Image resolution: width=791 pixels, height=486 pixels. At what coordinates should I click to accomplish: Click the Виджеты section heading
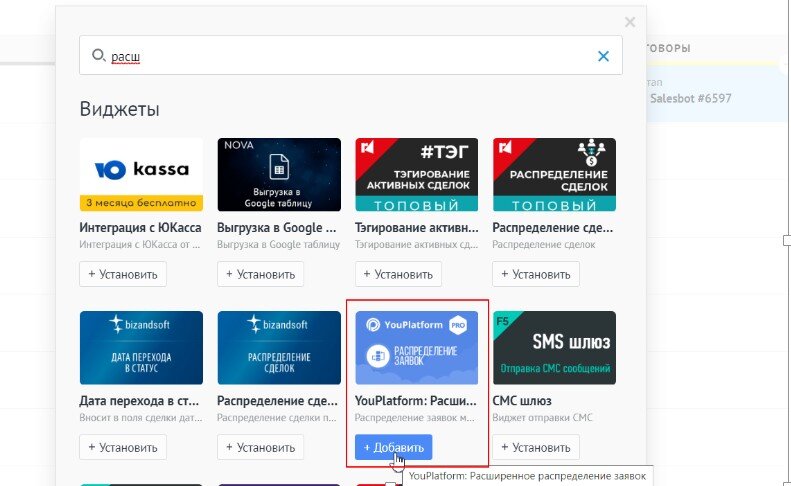point(120,109)
